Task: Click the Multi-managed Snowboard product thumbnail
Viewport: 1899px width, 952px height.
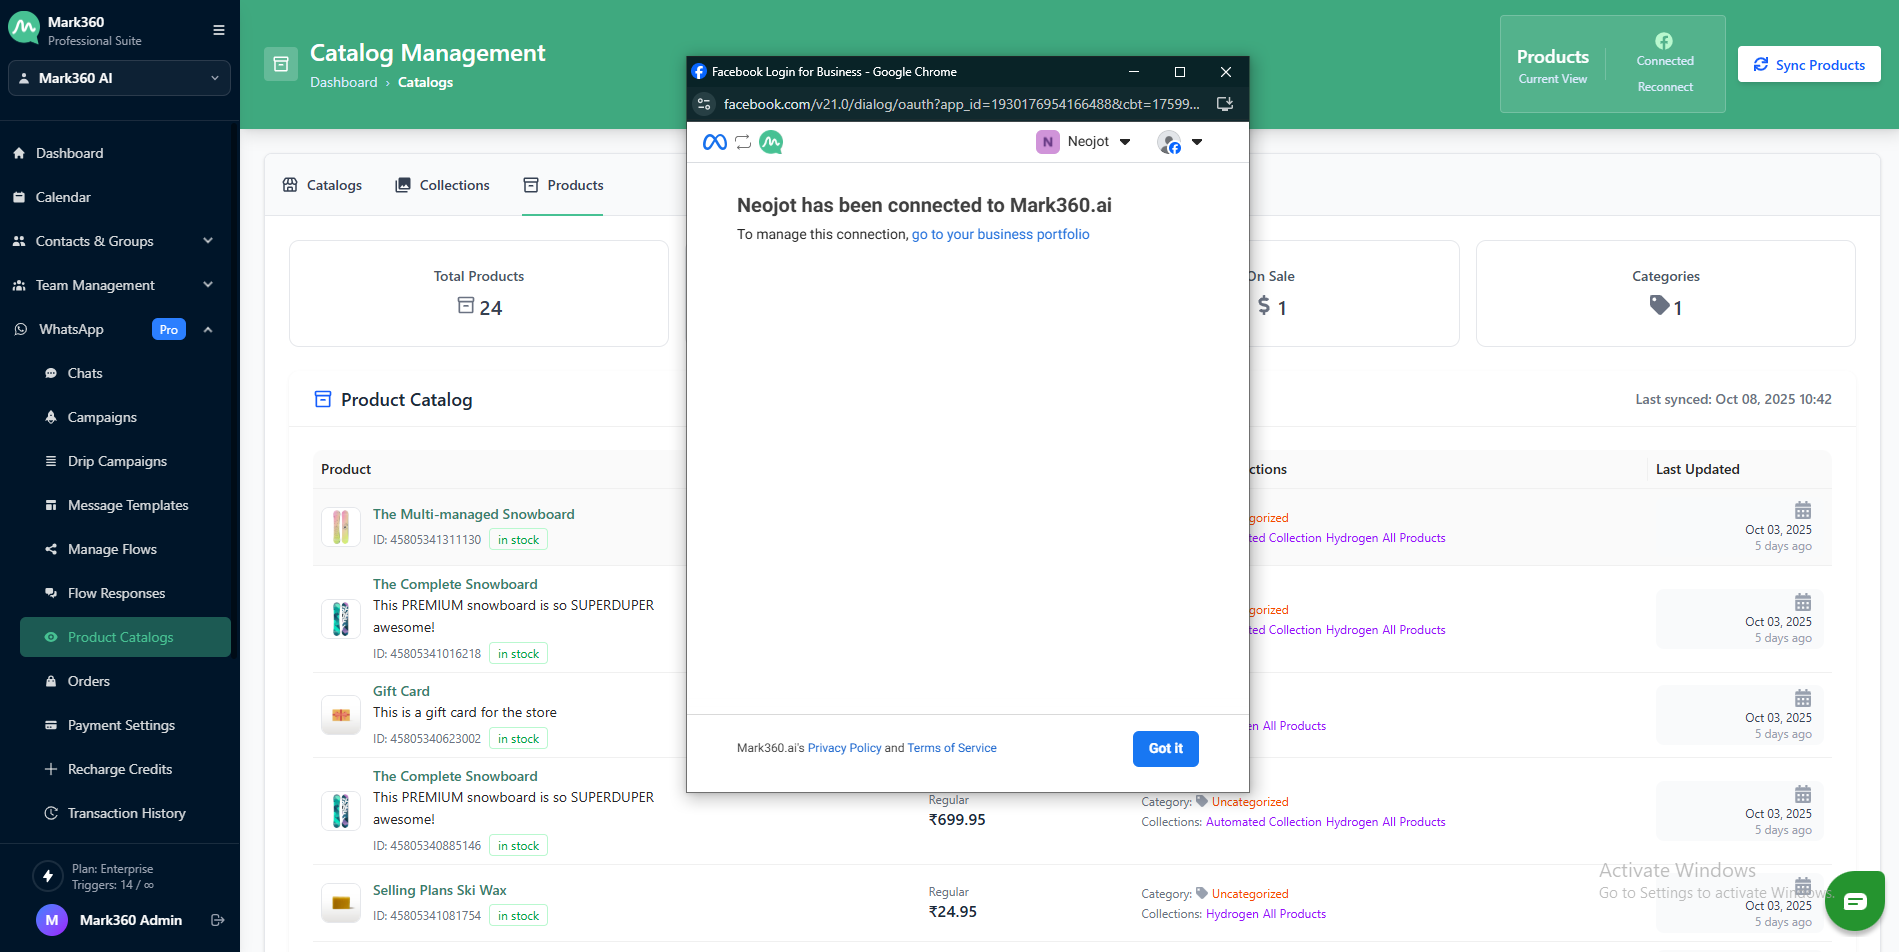Action: [340, 526]
